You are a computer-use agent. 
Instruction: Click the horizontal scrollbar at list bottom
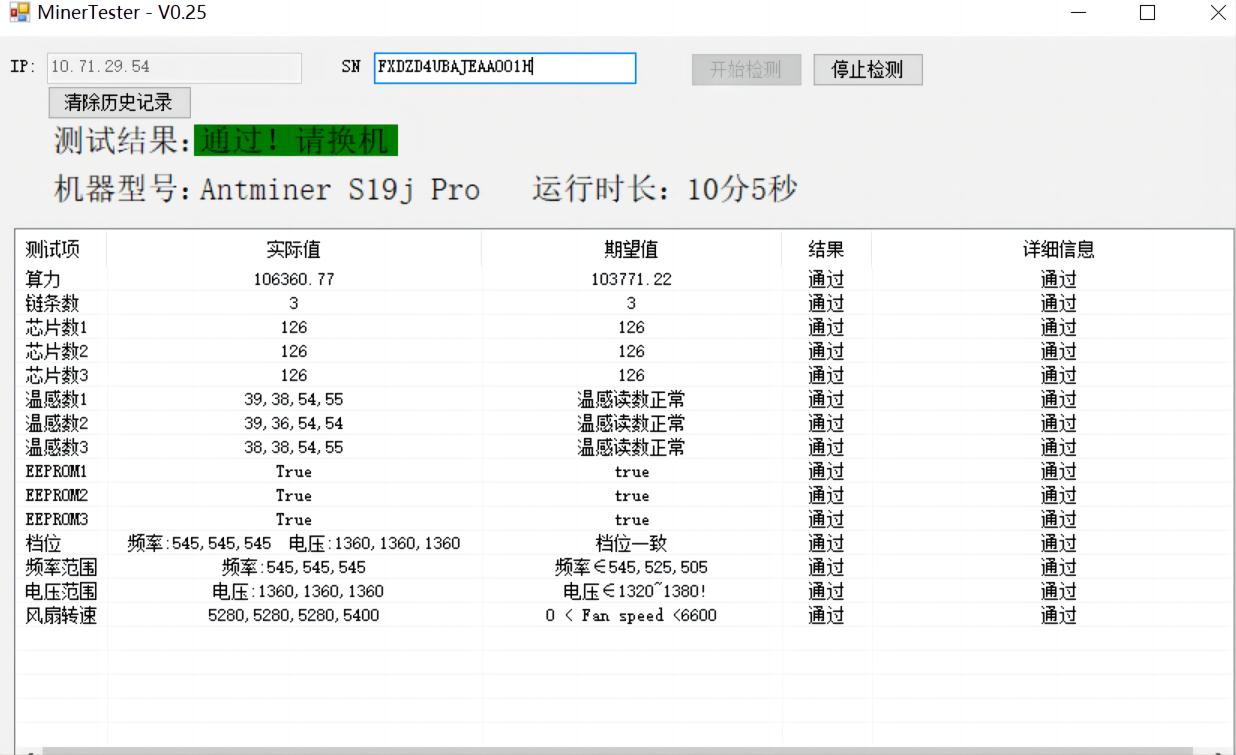coord(600,750)
